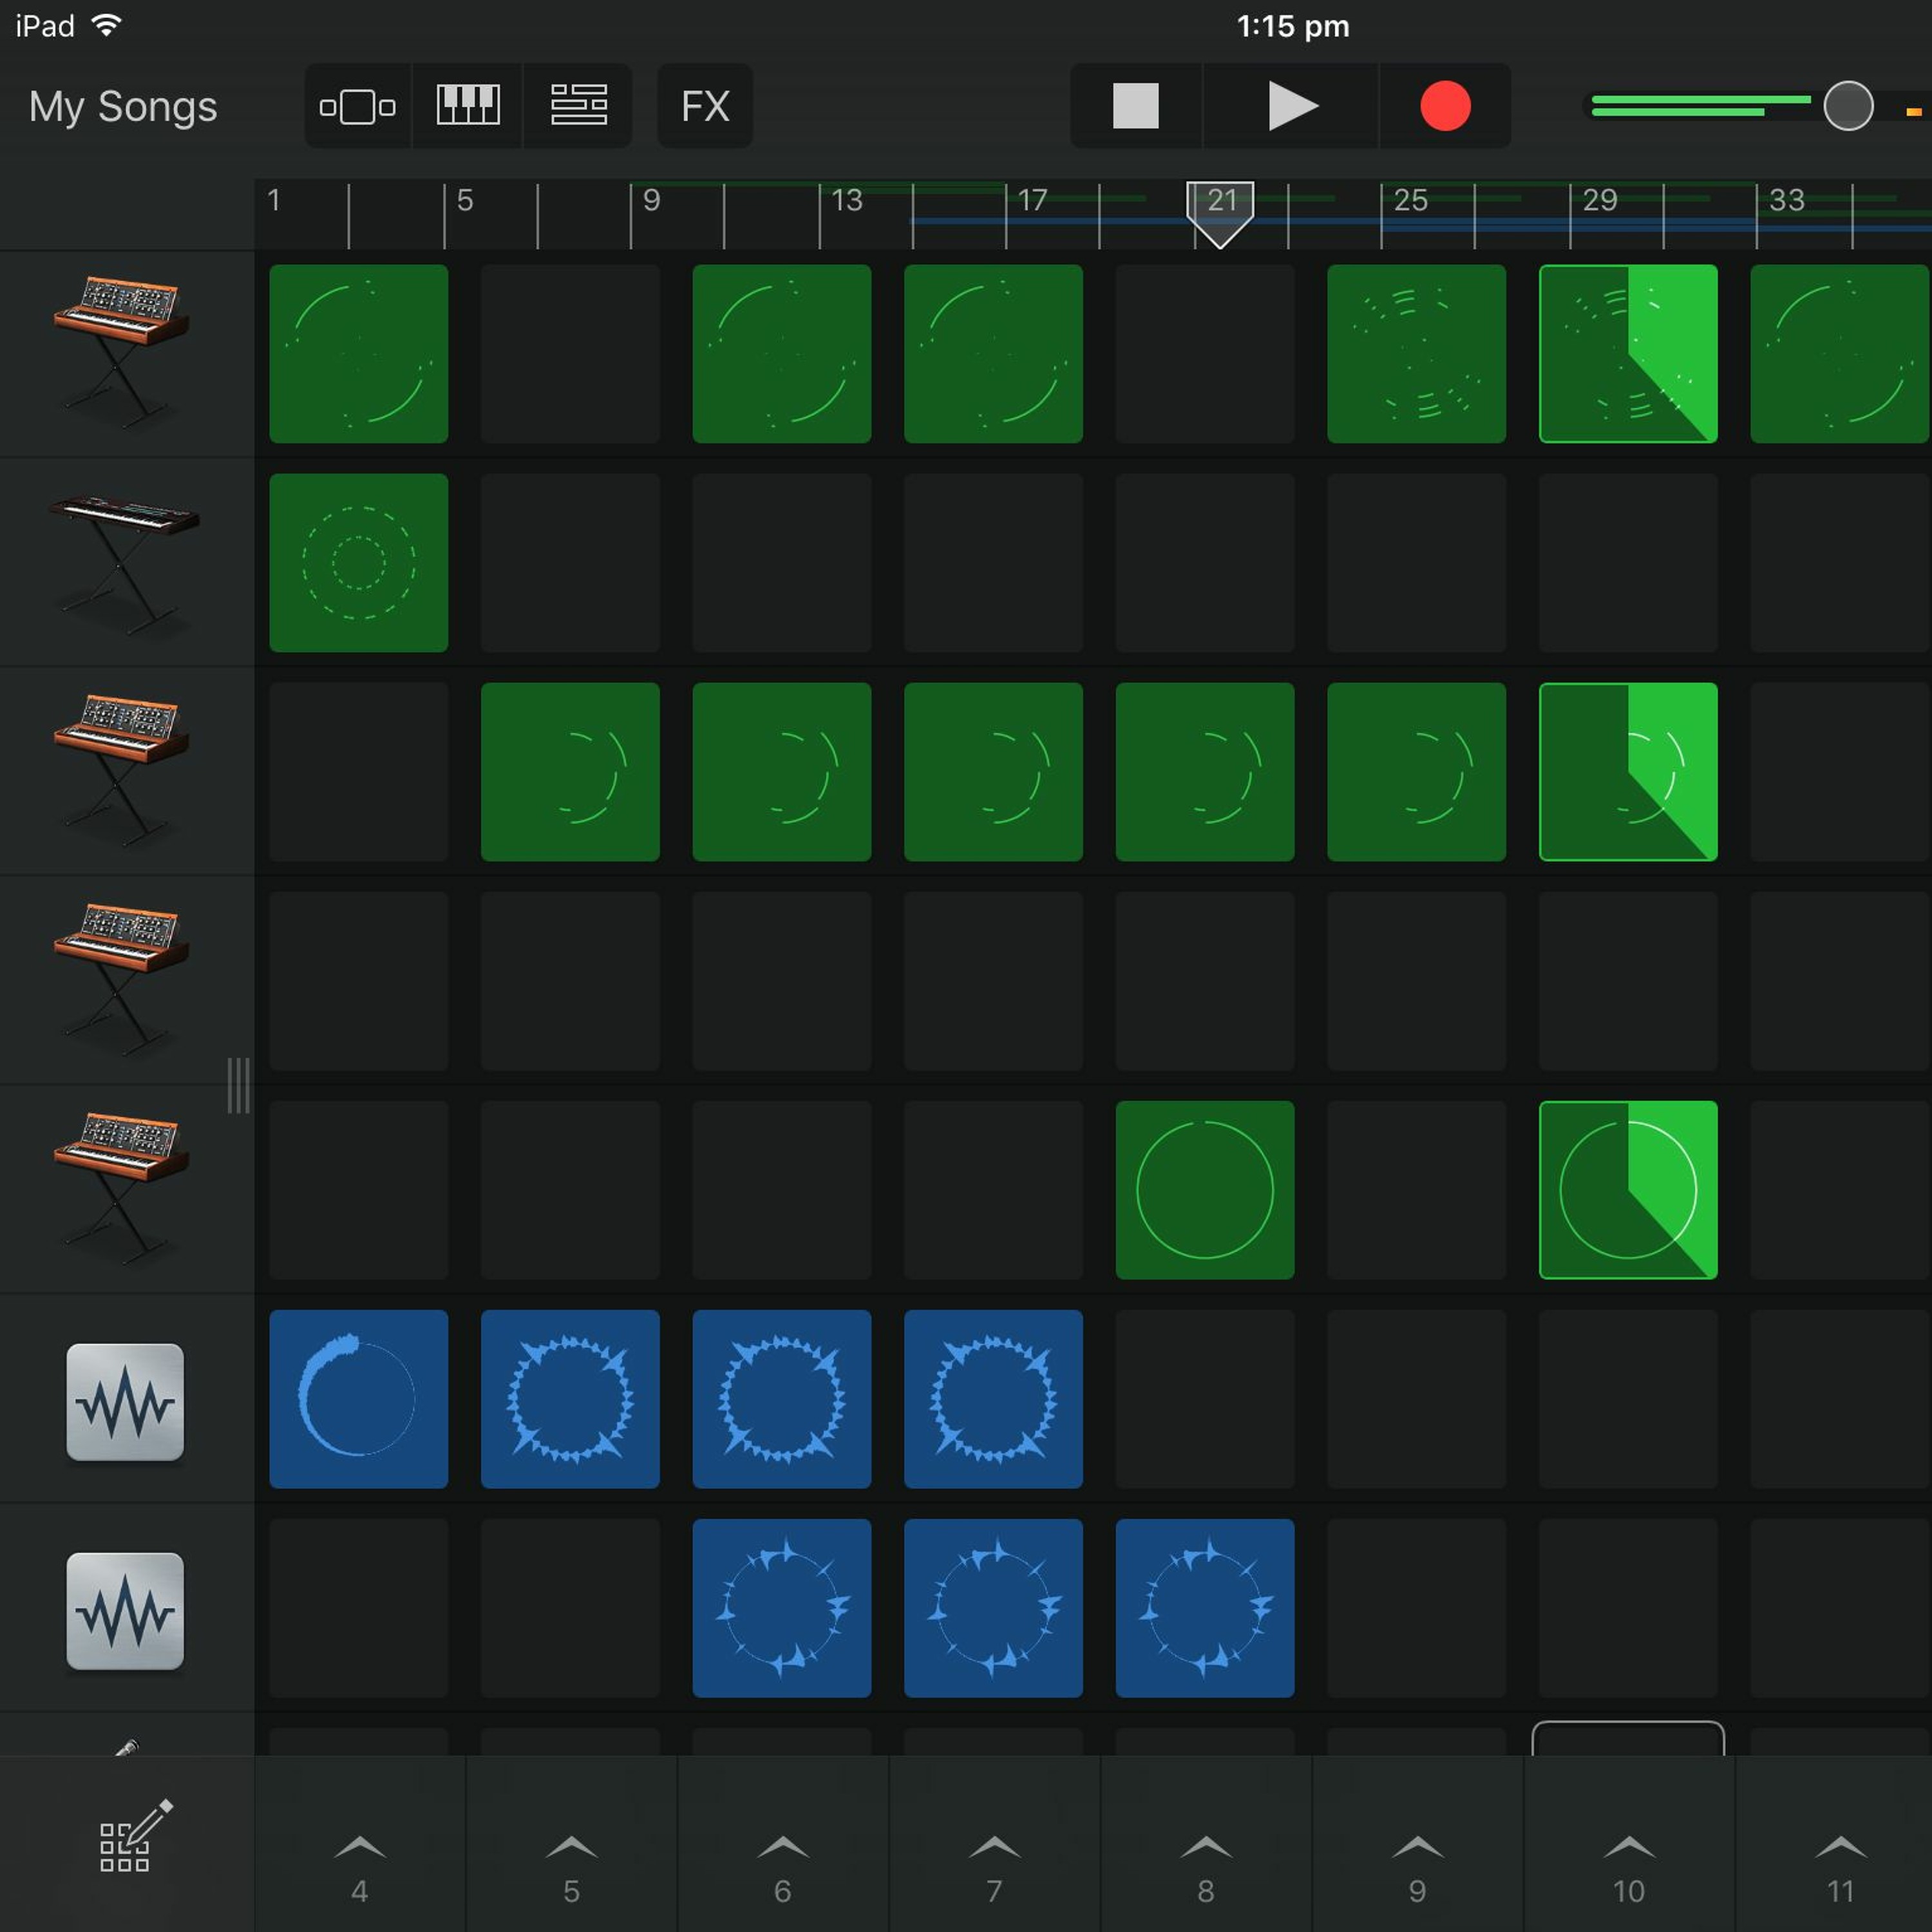Toggle second audio track's blue cell in column 8
Viewport: 1932px width, 1932px height.
(x=1205, y=1608)
